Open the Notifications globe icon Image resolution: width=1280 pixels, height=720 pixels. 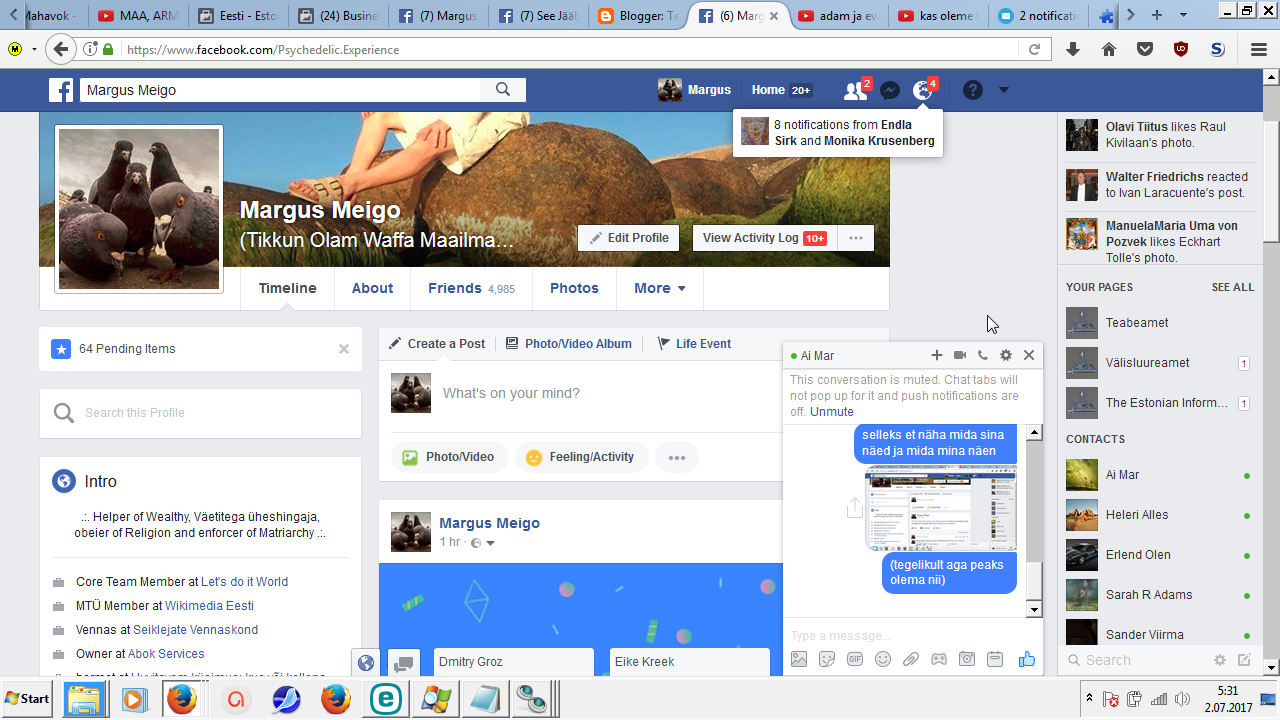tap(923, 91)
